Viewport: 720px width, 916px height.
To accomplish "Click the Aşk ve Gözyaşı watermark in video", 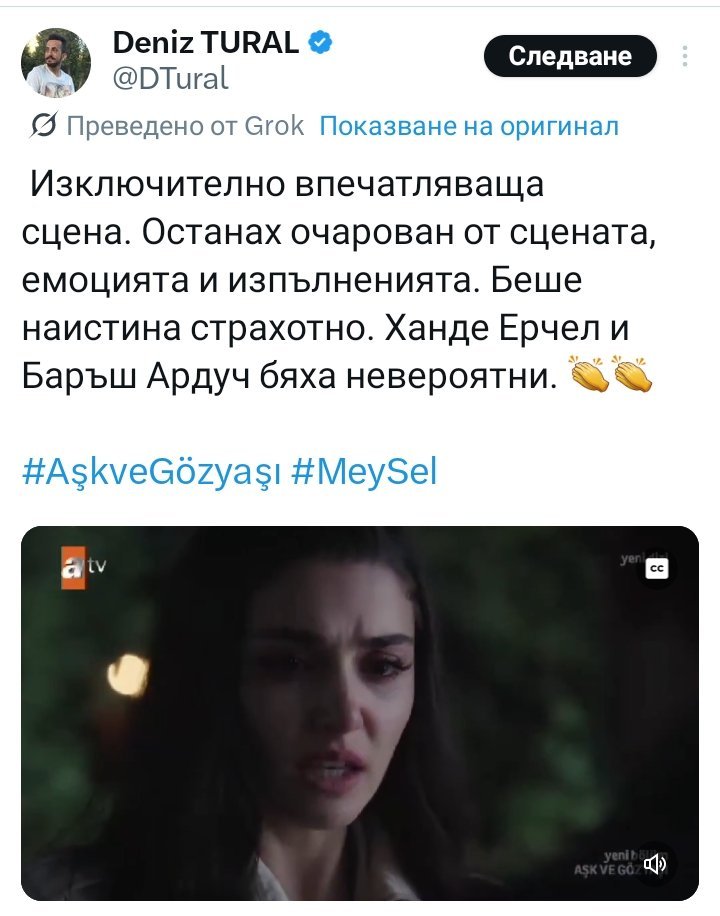I will click(x=608, y=864).
